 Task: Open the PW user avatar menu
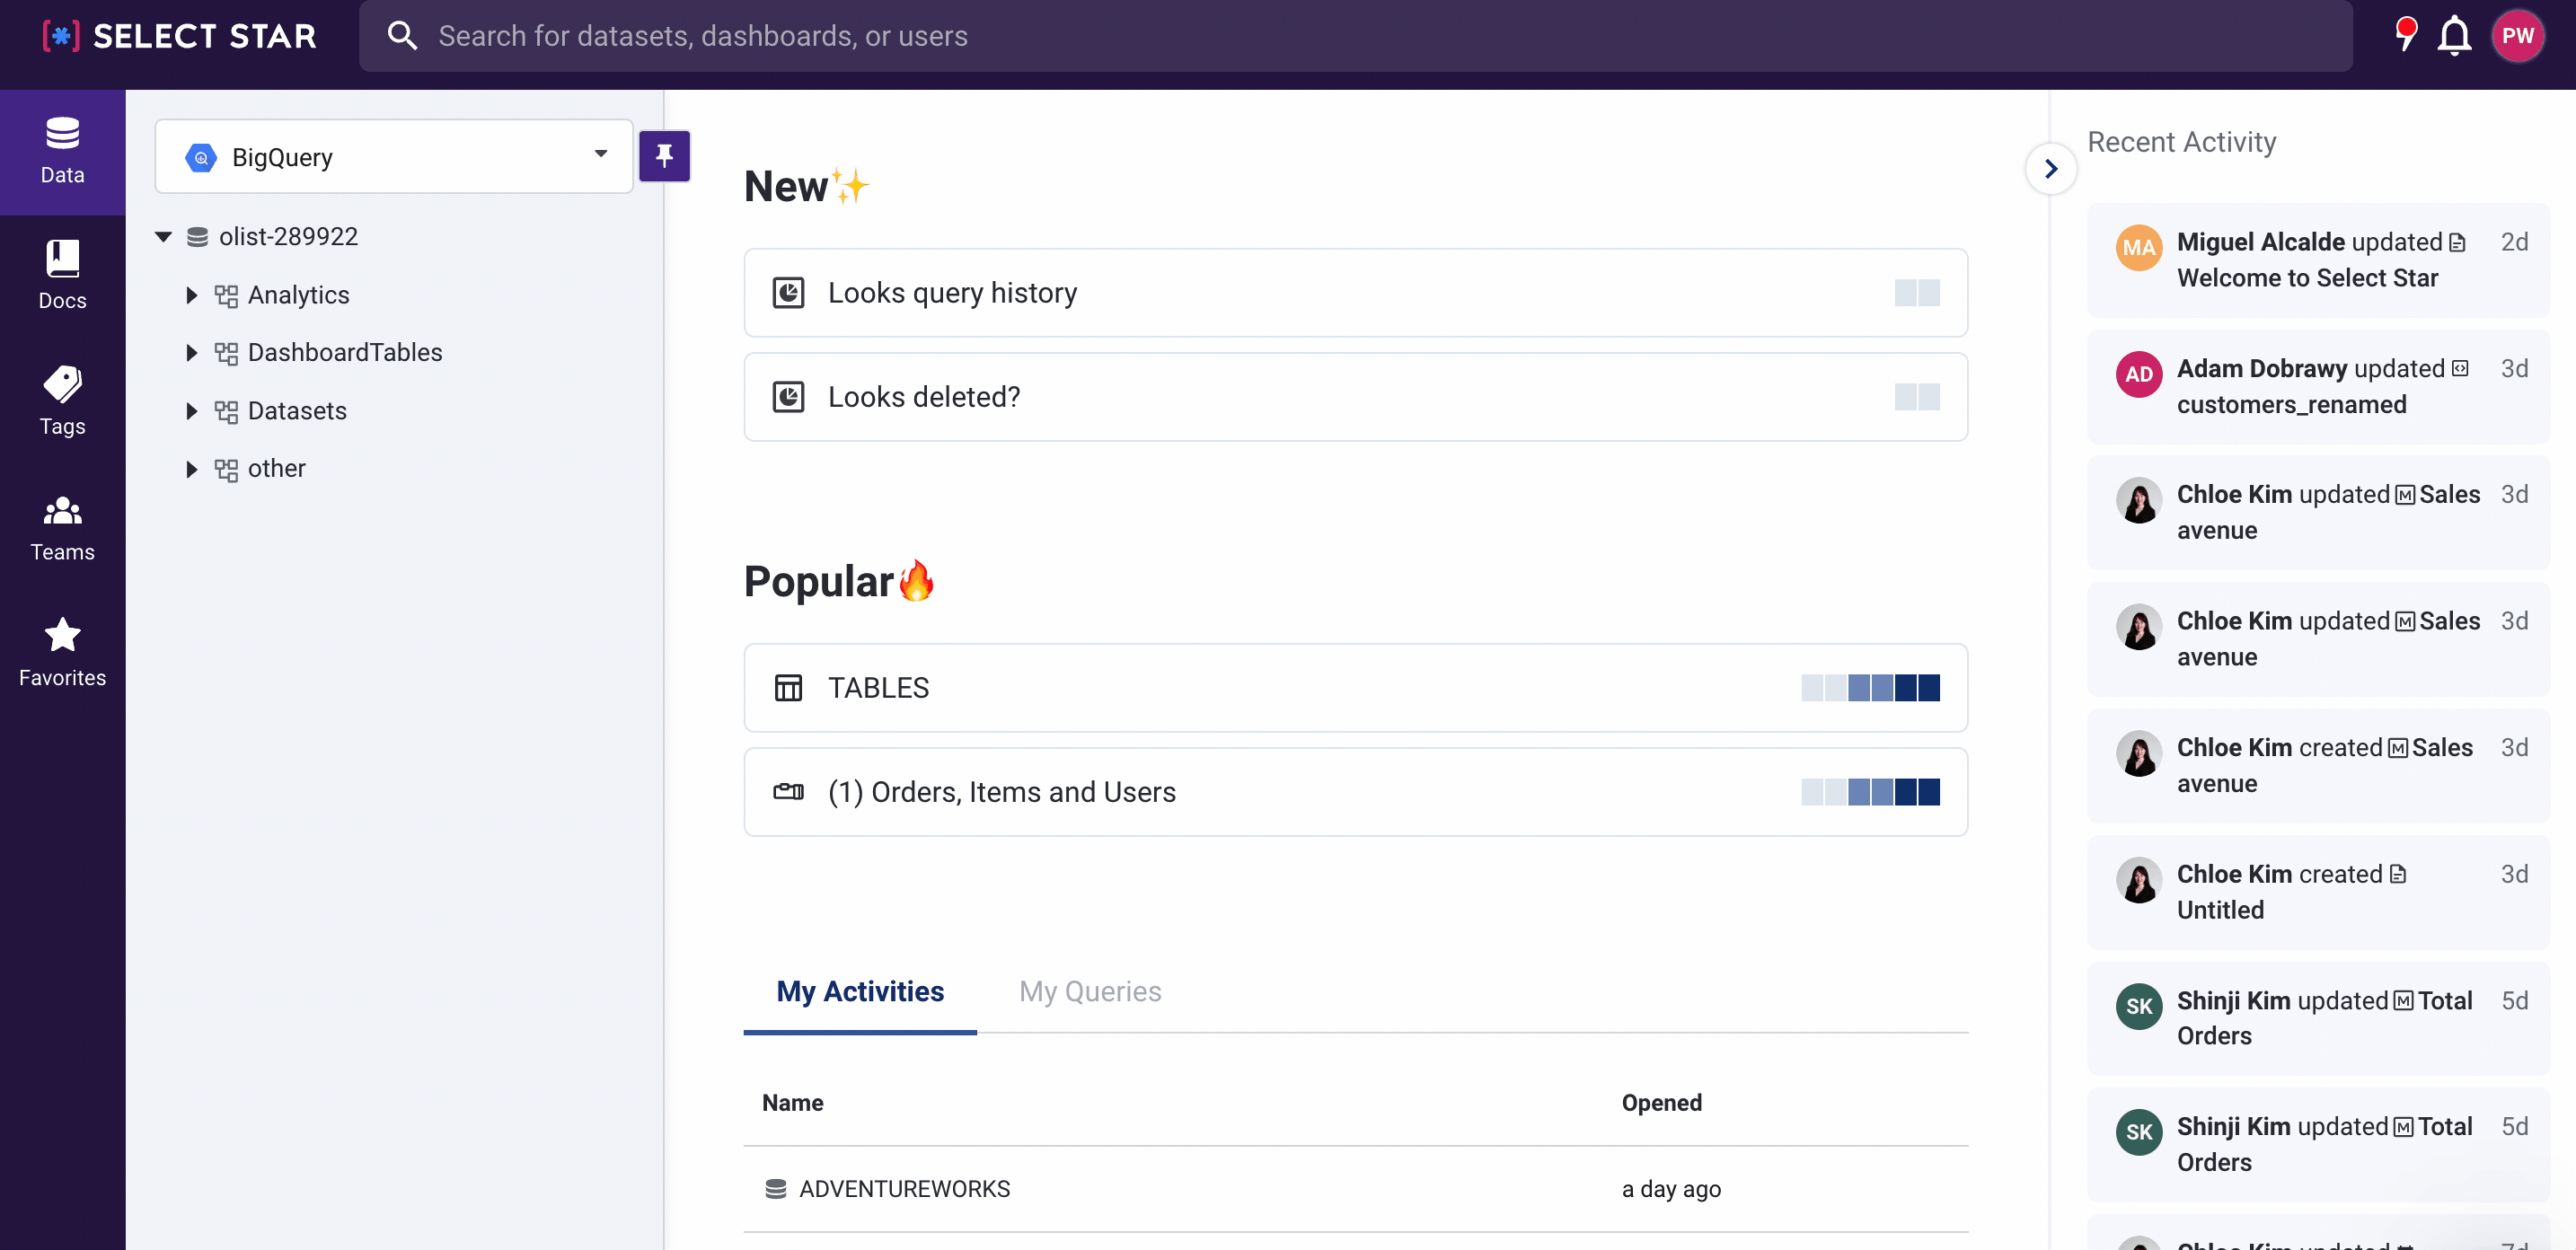pos(2516,36)
